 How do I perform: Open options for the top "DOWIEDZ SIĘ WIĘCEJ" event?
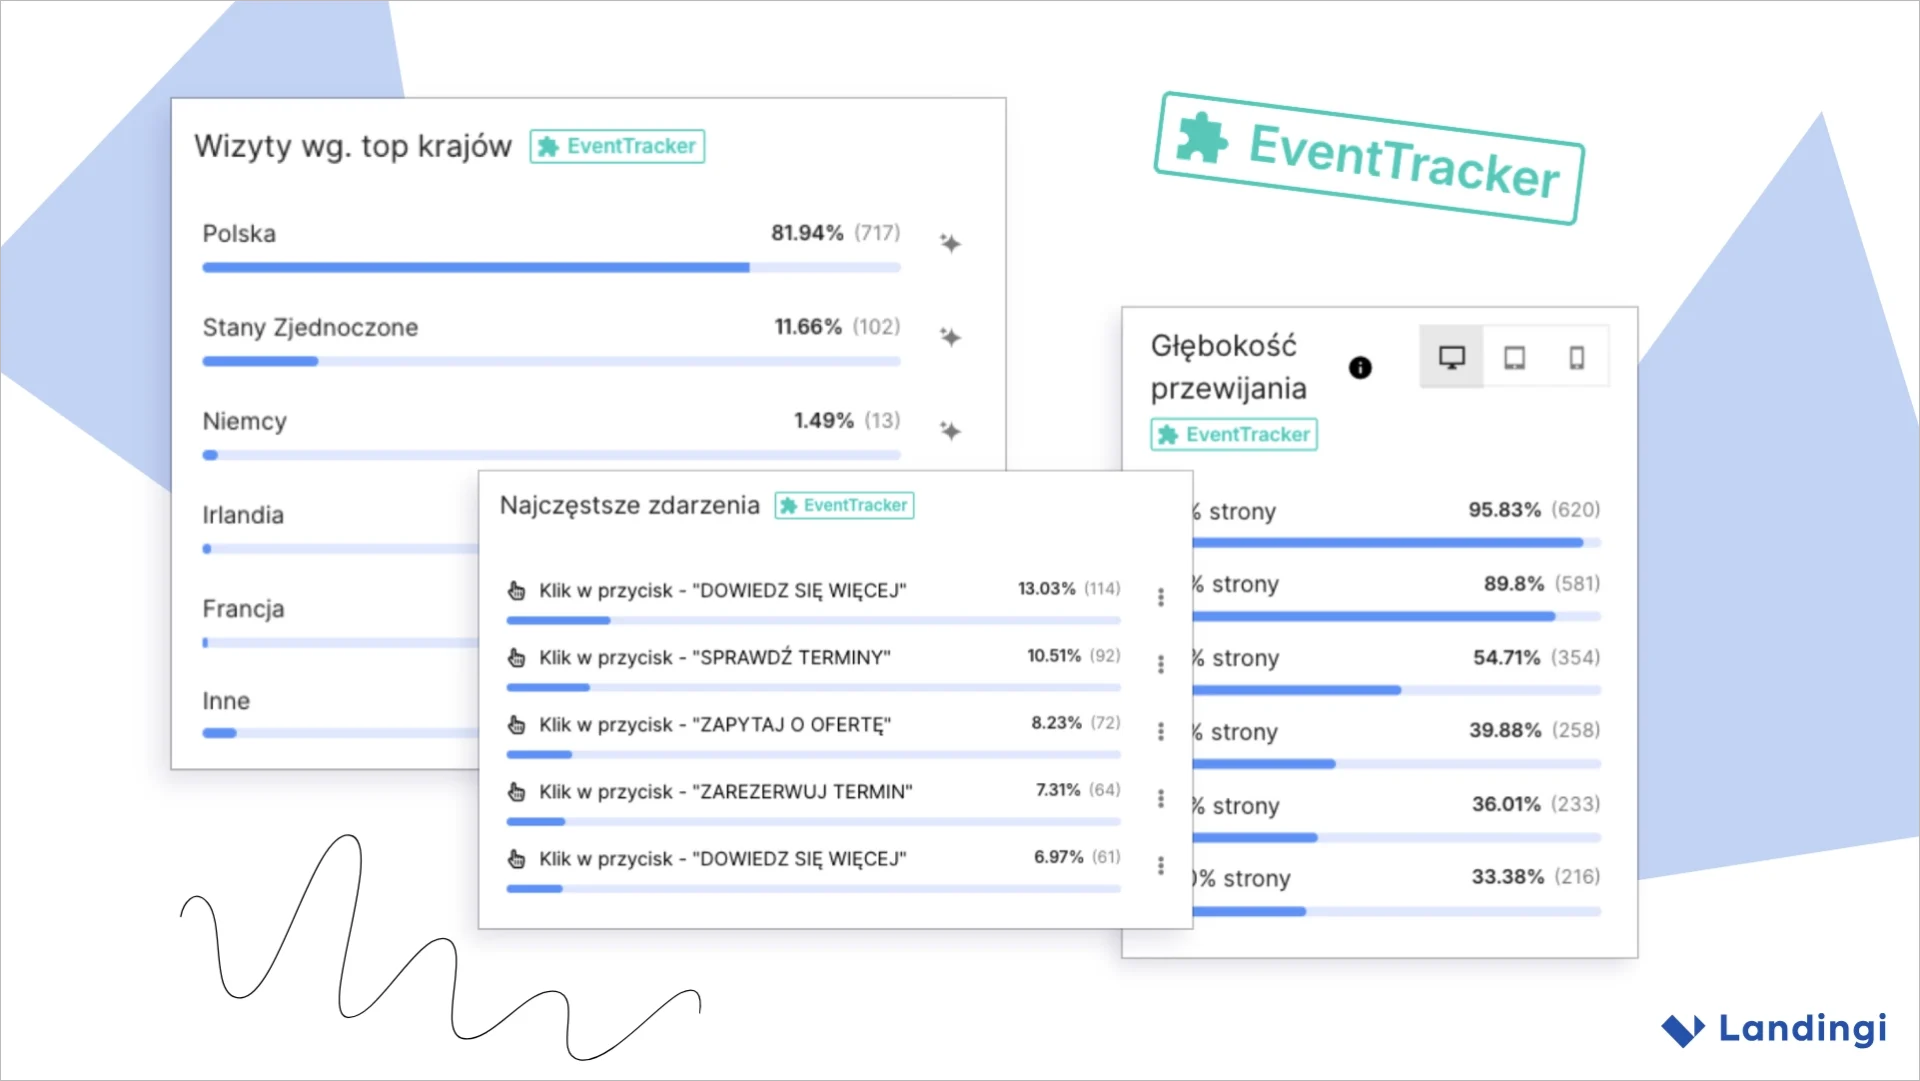(x=1161, y=597)
